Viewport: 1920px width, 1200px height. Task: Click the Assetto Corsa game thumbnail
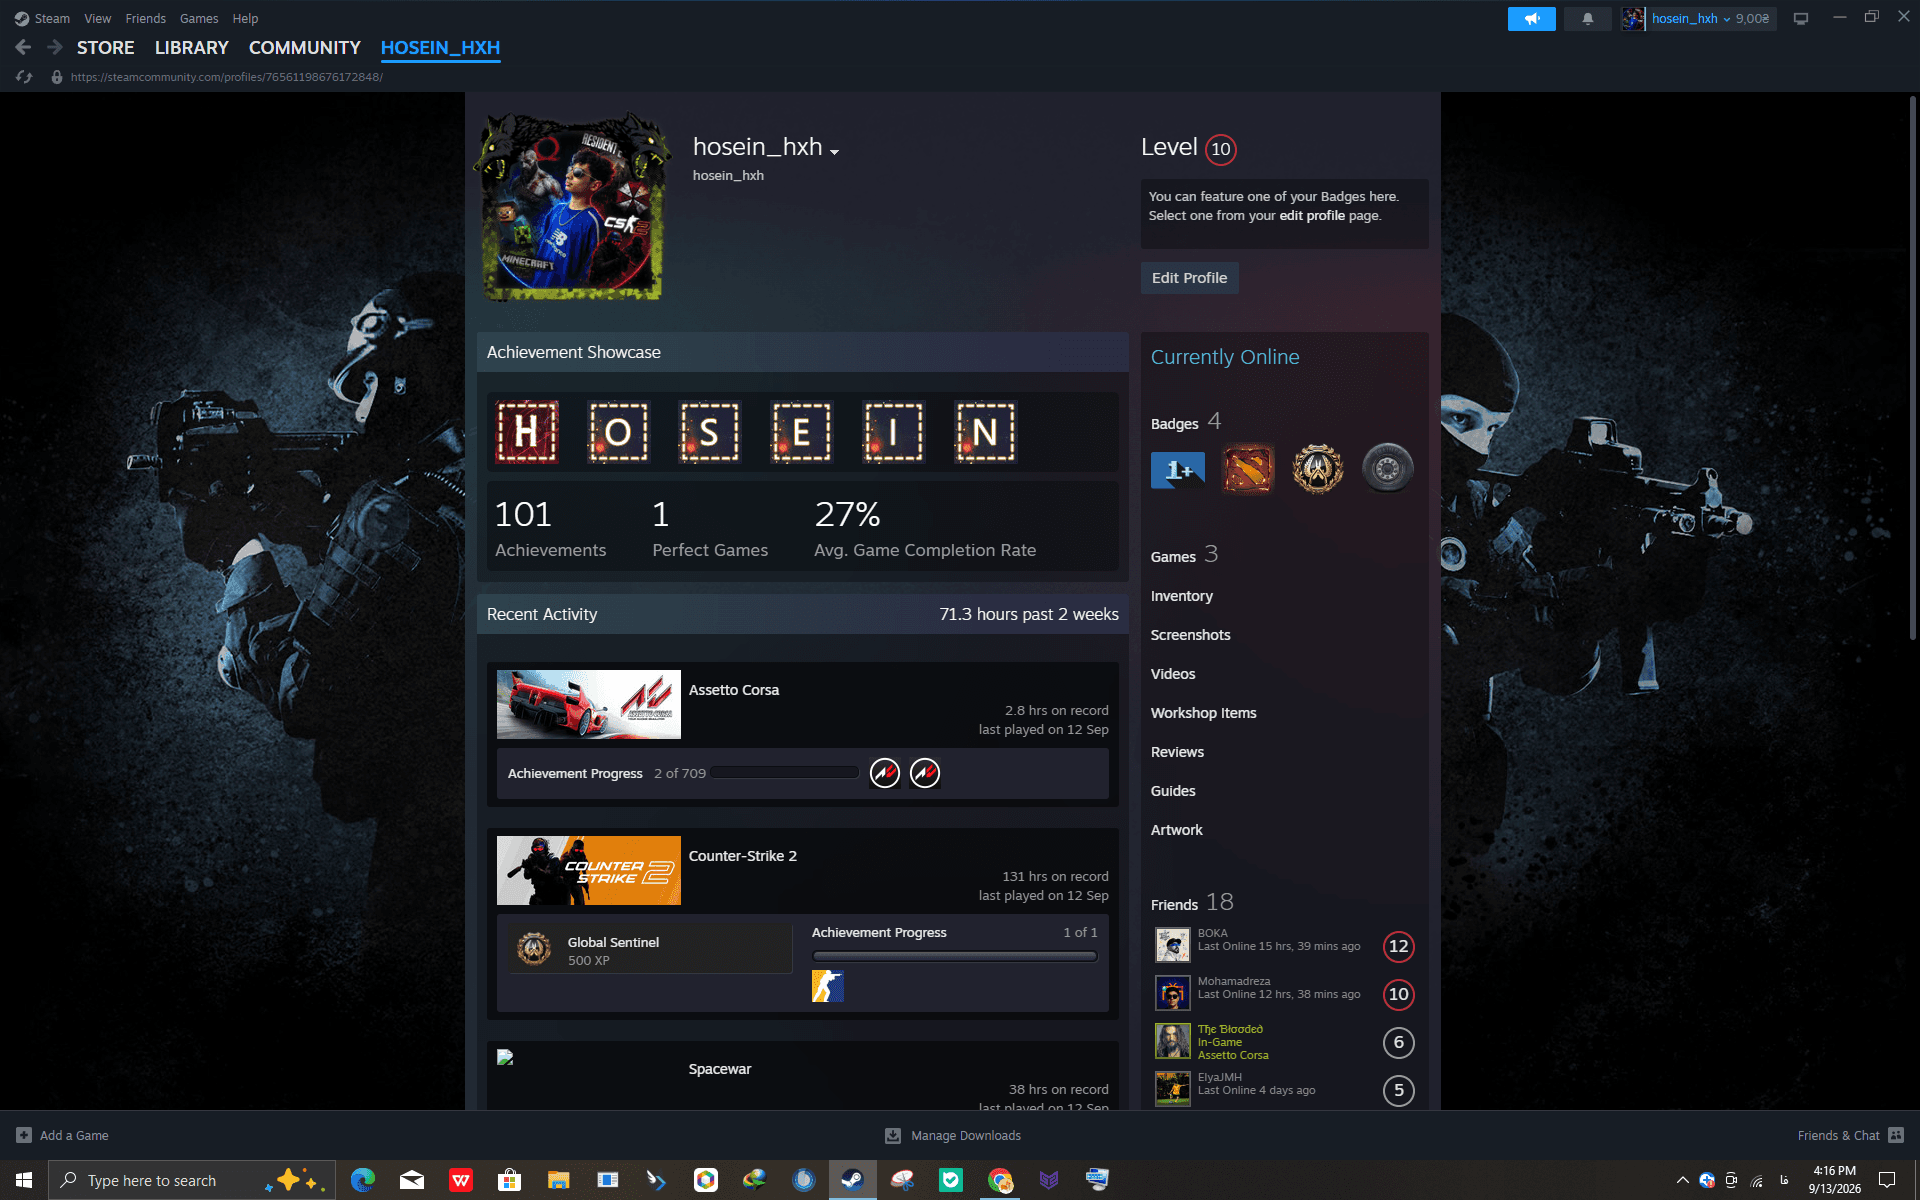(x=589, y=704)
